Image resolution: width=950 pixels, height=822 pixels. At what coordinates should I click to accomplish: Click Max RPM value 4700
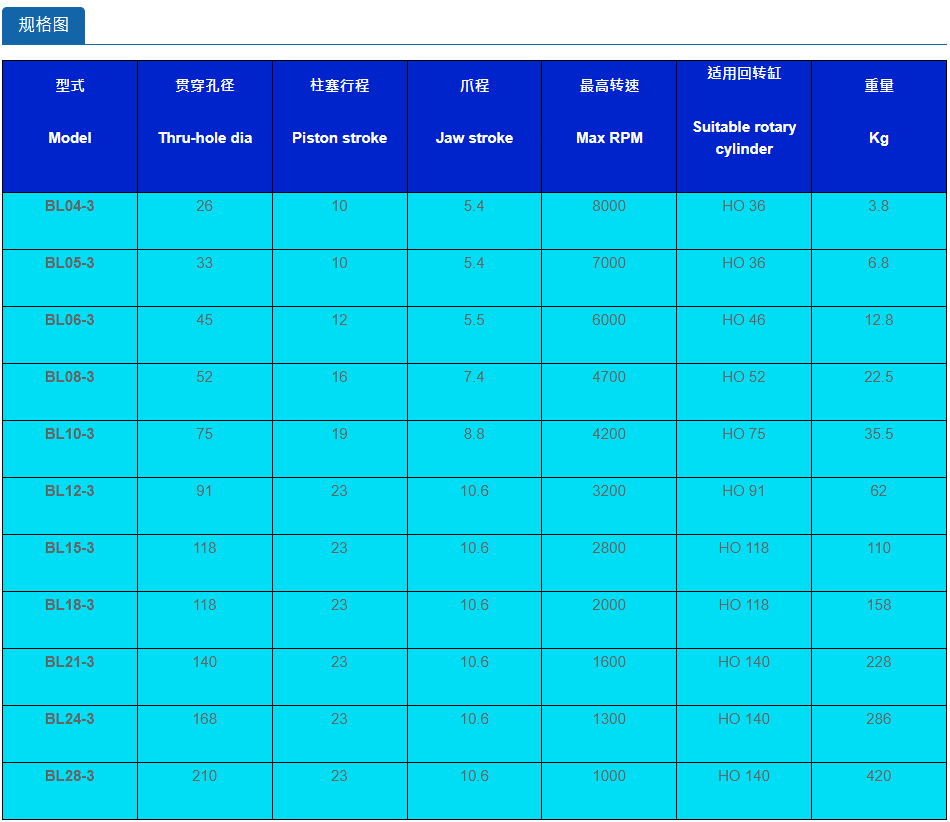click(609, 377)
